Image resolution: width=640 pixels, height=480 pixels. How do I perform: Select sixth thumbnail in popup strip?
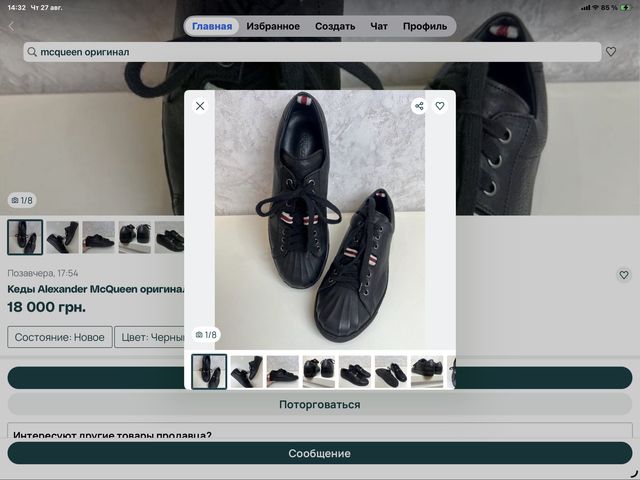391,371
